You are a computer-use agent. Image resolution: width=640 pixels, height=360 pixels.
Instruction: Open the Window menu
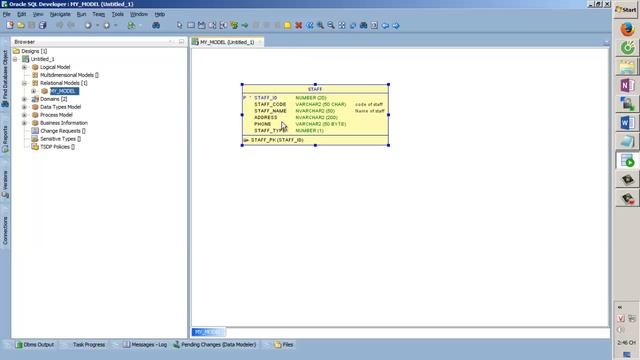coord(139,14)
